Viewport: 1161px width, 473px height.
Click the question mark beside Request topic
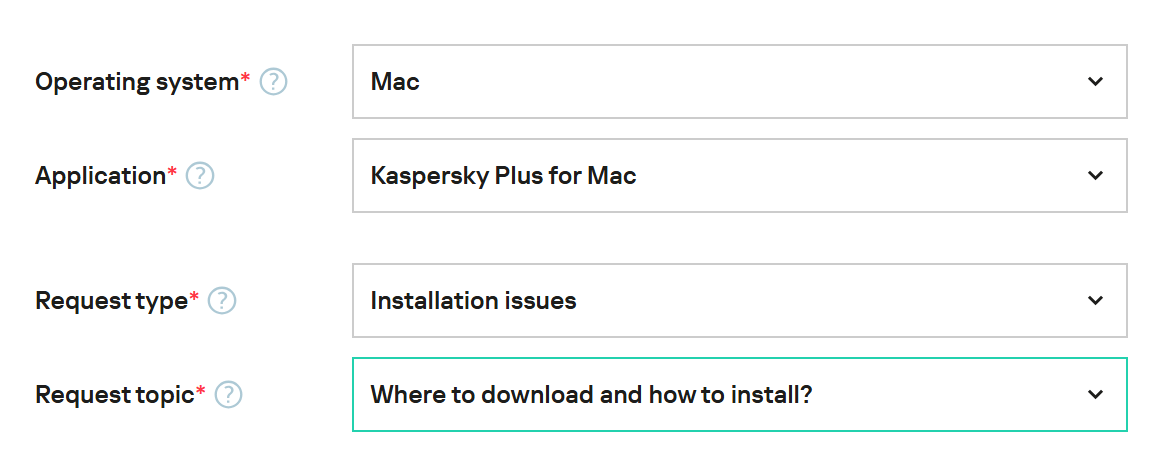coord(229,395)
